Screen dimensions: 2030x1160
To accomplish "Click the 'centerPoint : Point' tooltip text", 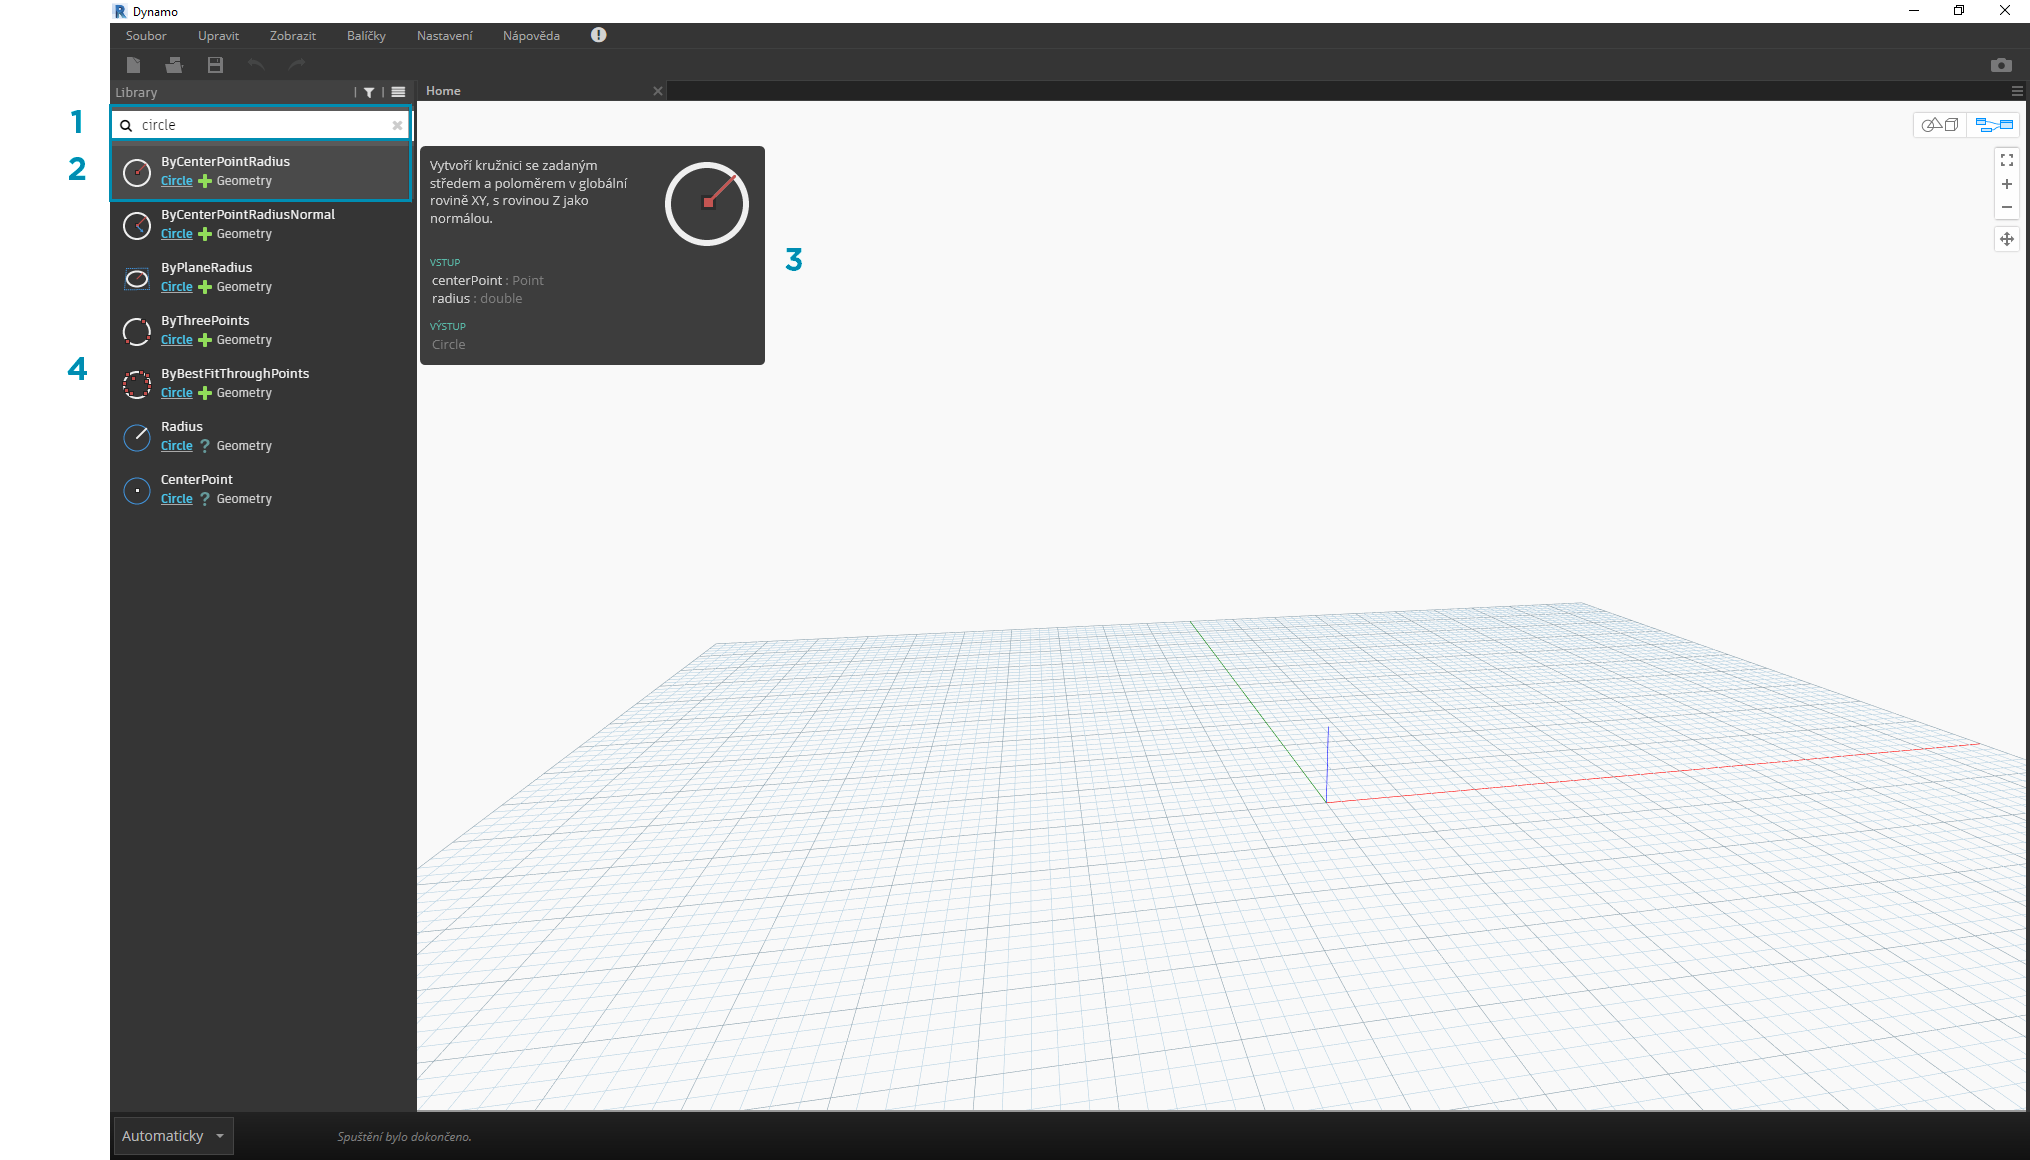I will 488,281.
